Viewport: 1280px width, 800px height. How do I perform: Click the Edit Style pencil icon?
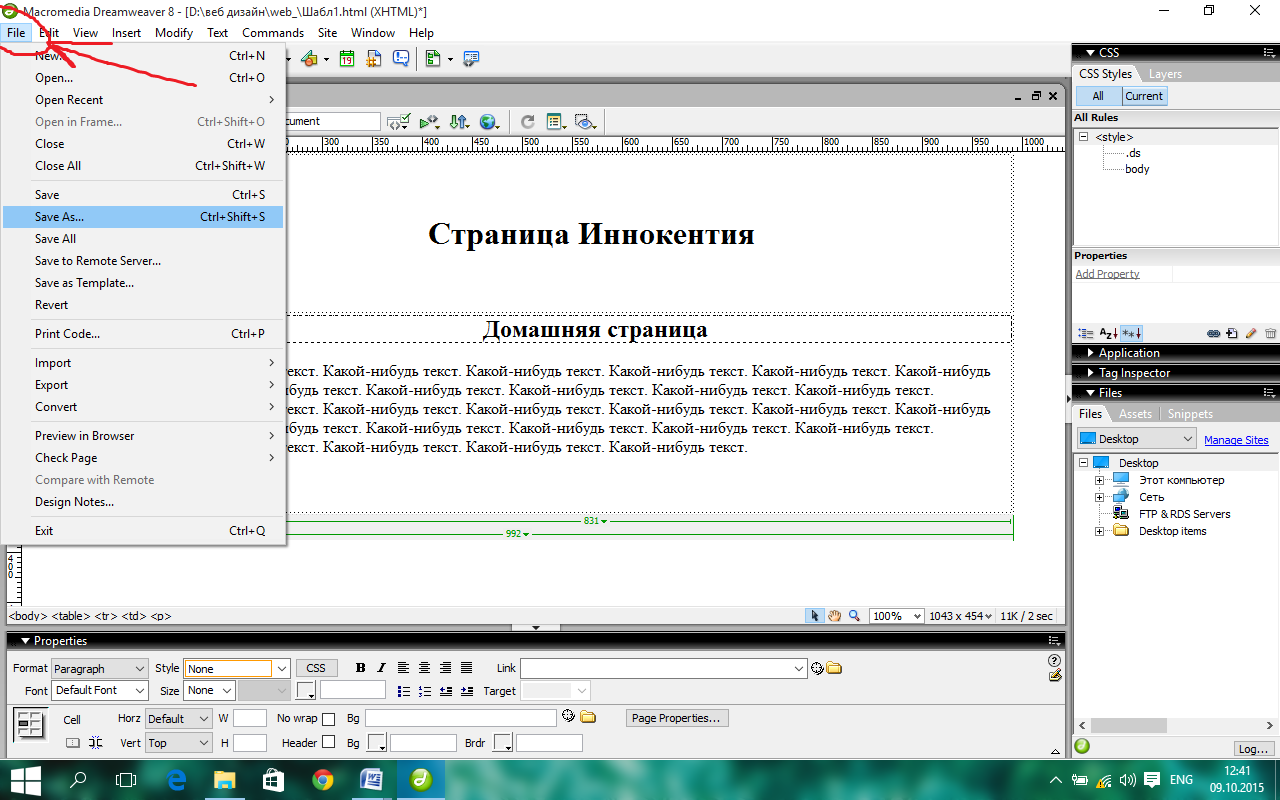1251,333
